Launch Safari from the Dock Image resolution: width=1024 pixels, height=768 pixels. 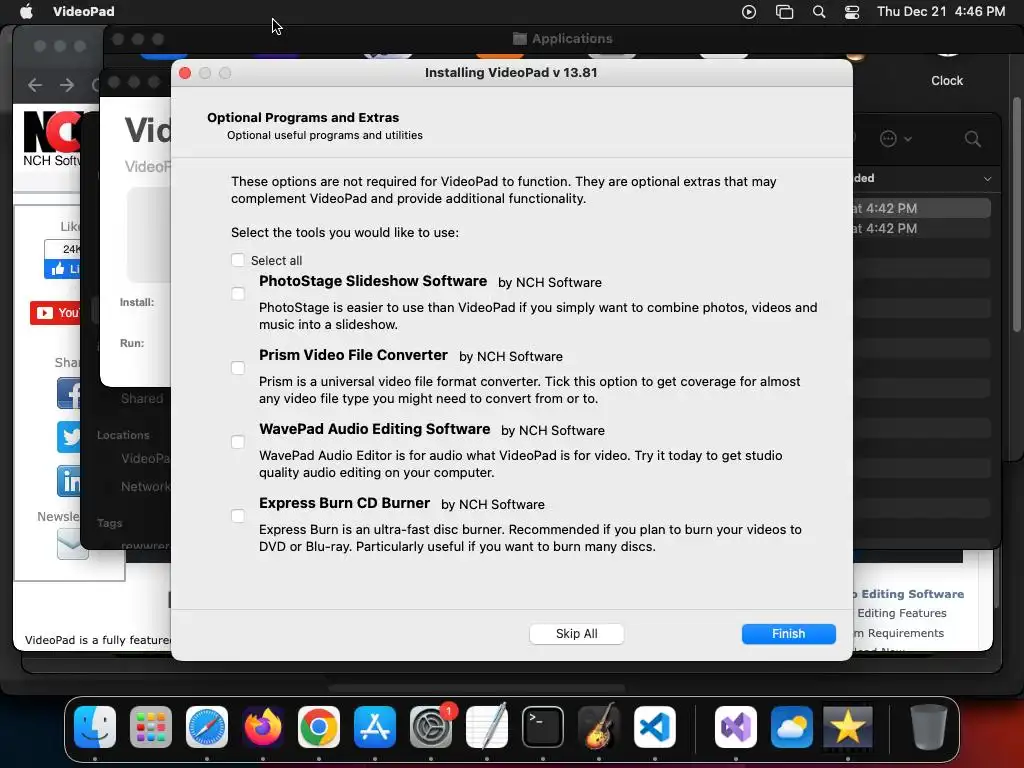(x=207, y=727)
